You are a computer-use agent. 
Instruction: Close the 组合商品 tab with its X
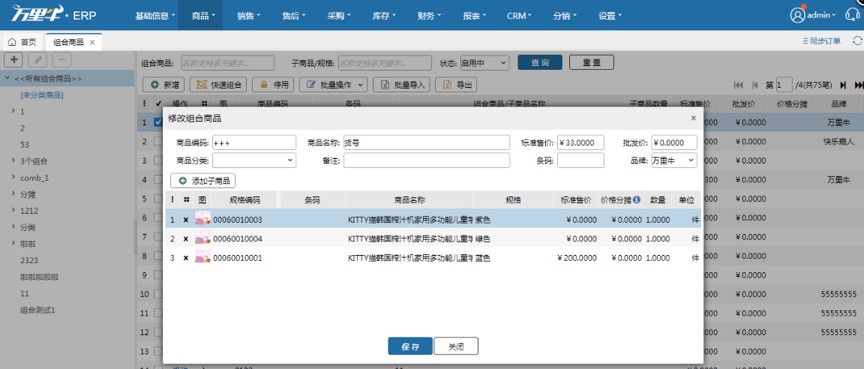tap(92, 42)
